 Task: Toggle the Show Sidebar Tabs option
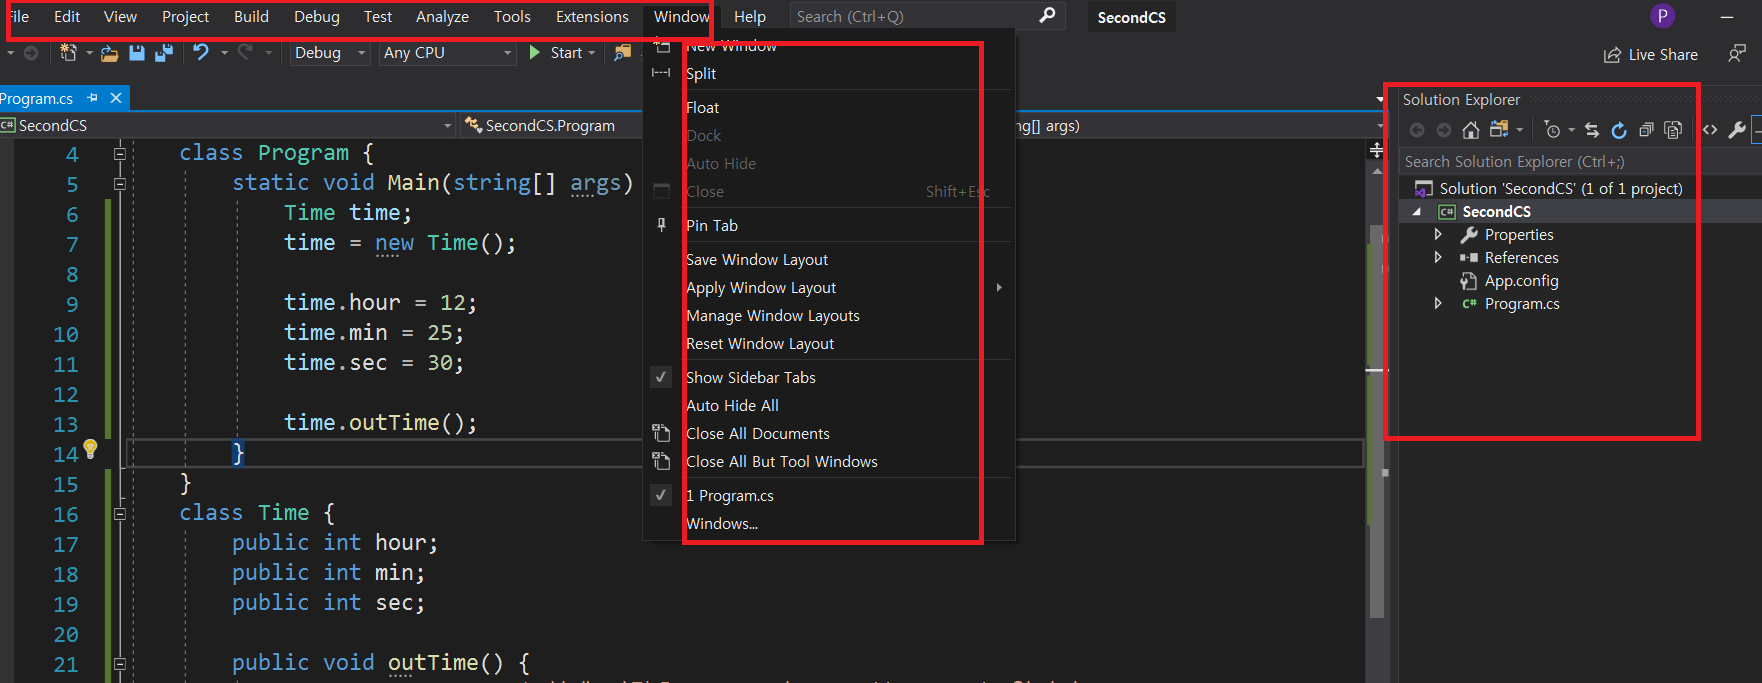[x=750, y=378]
